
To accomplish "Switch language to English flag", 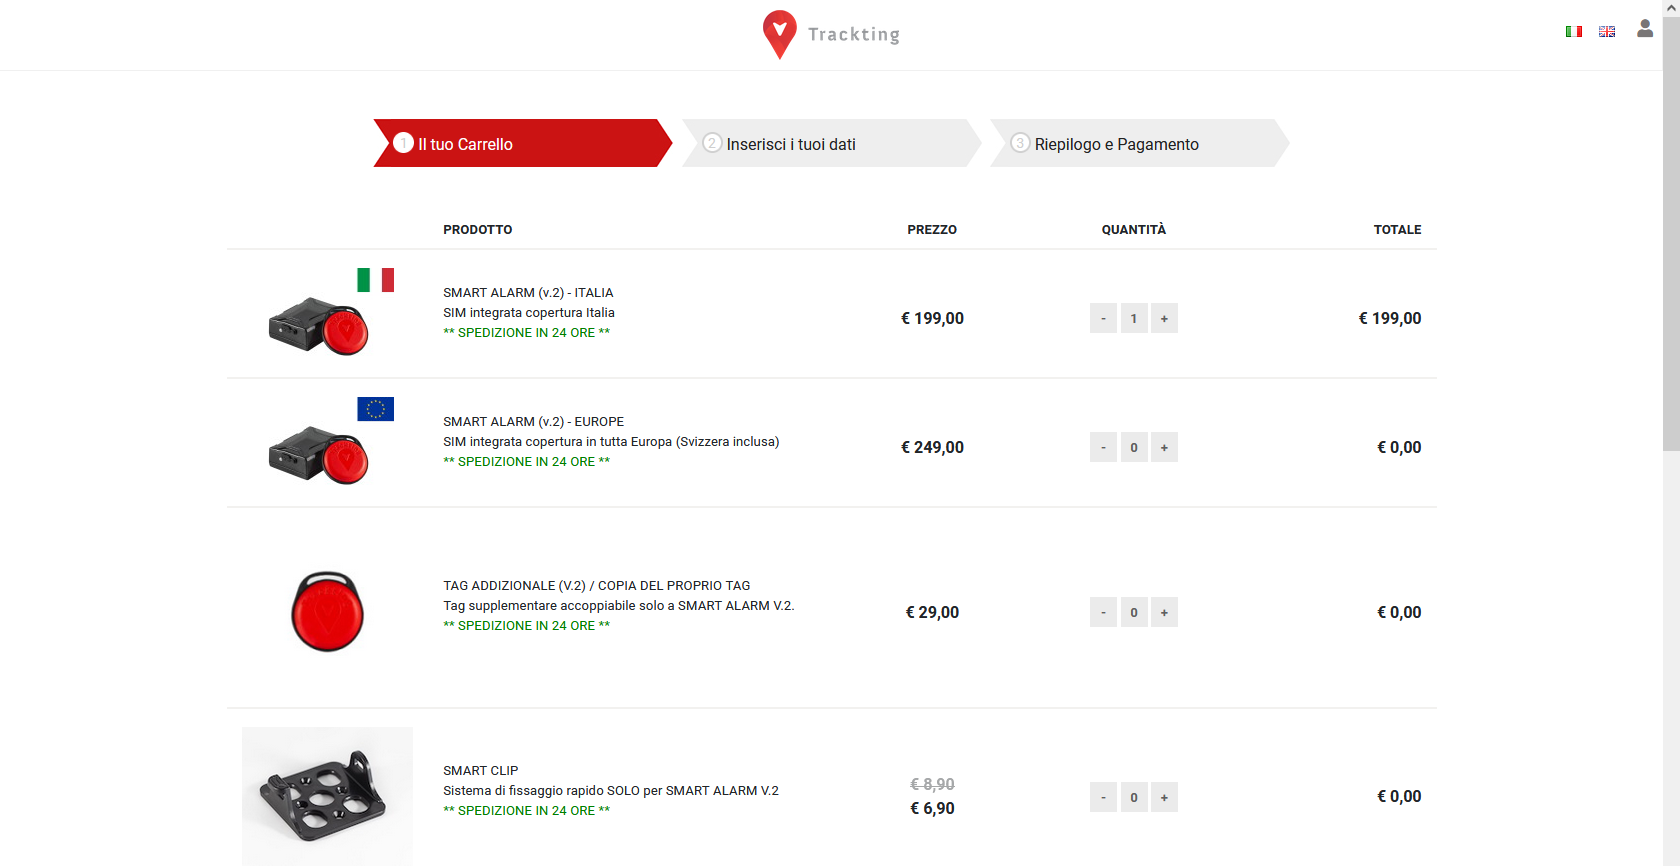I will click(1607, 32).
